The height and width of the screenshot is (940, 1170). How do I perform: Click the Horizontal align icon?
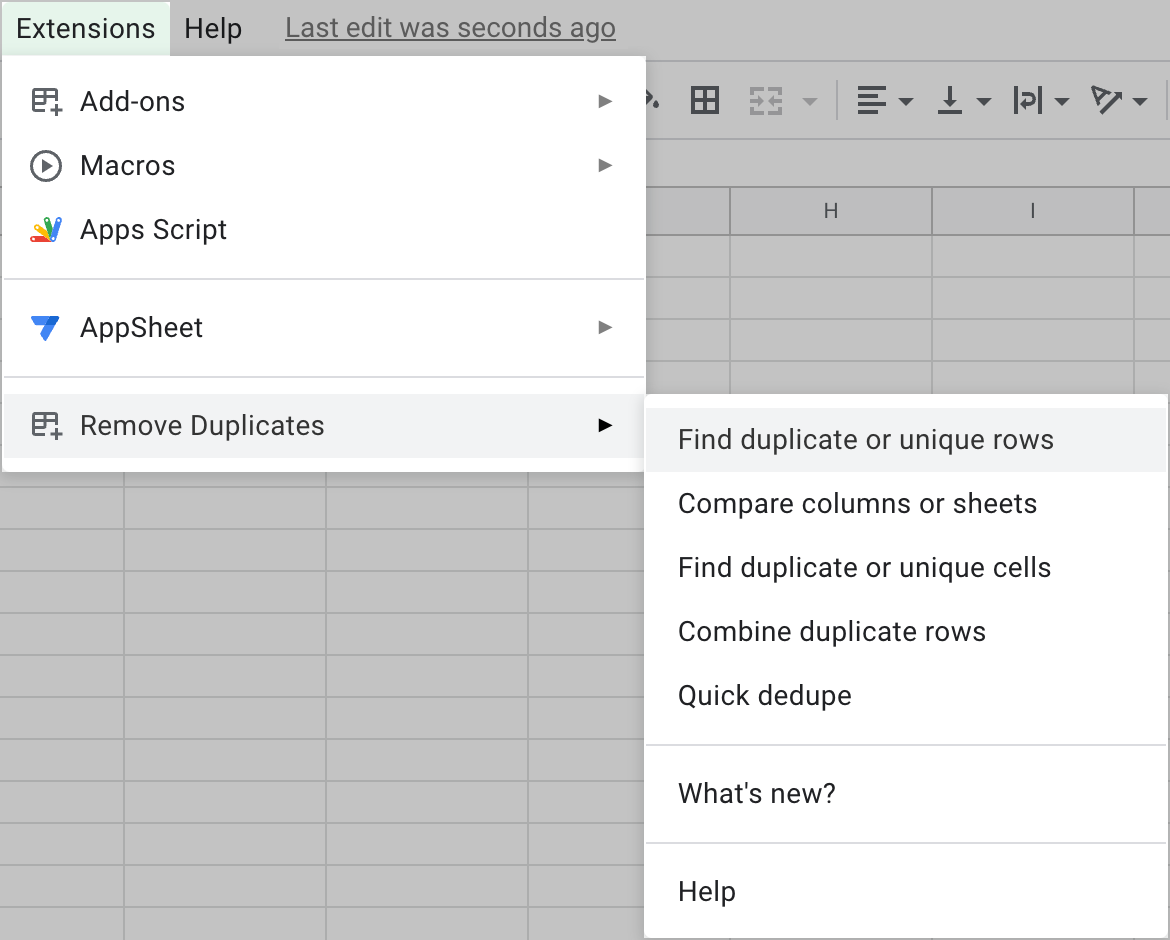873,100
